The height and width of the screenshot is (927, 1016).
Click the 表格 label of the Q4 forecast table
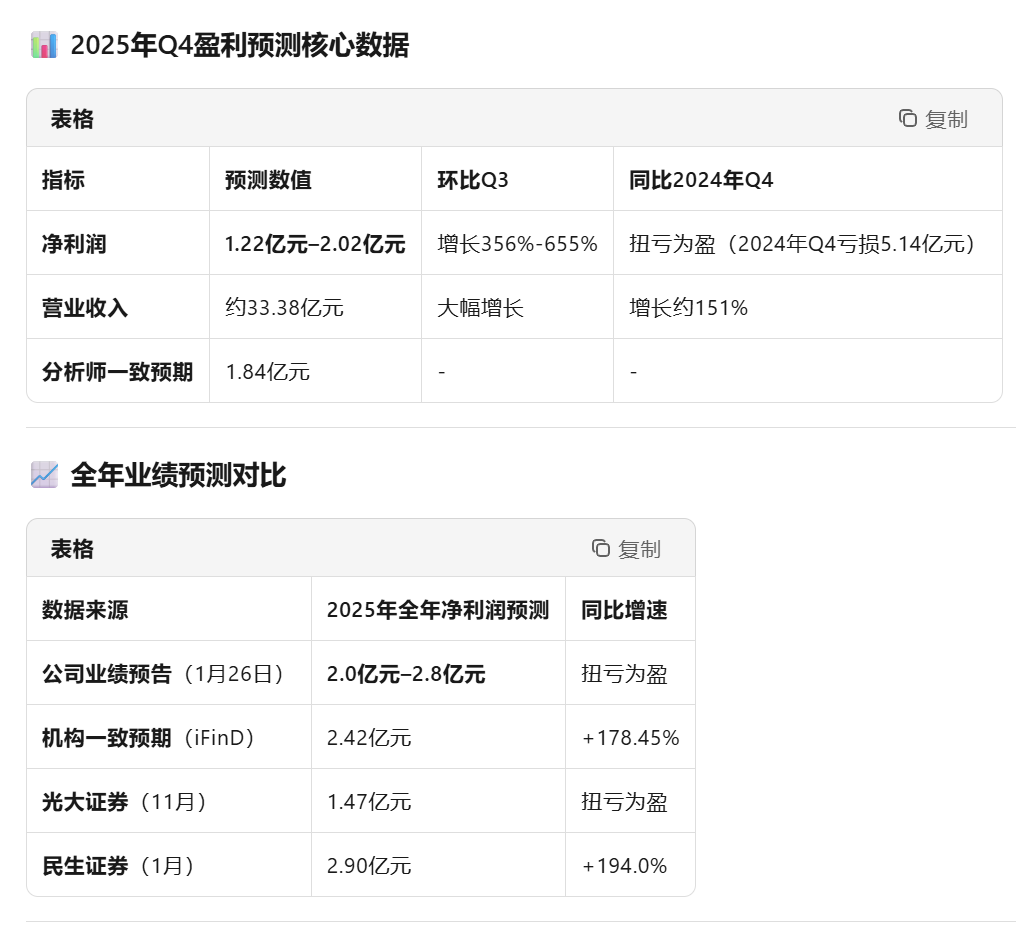(72, 119)
